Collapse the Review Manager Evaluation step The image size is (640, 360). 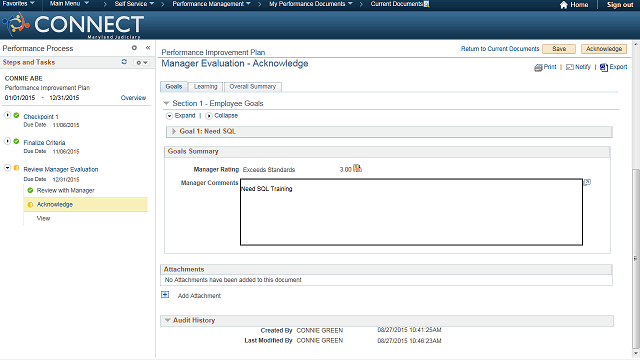(x=7, y=168)
